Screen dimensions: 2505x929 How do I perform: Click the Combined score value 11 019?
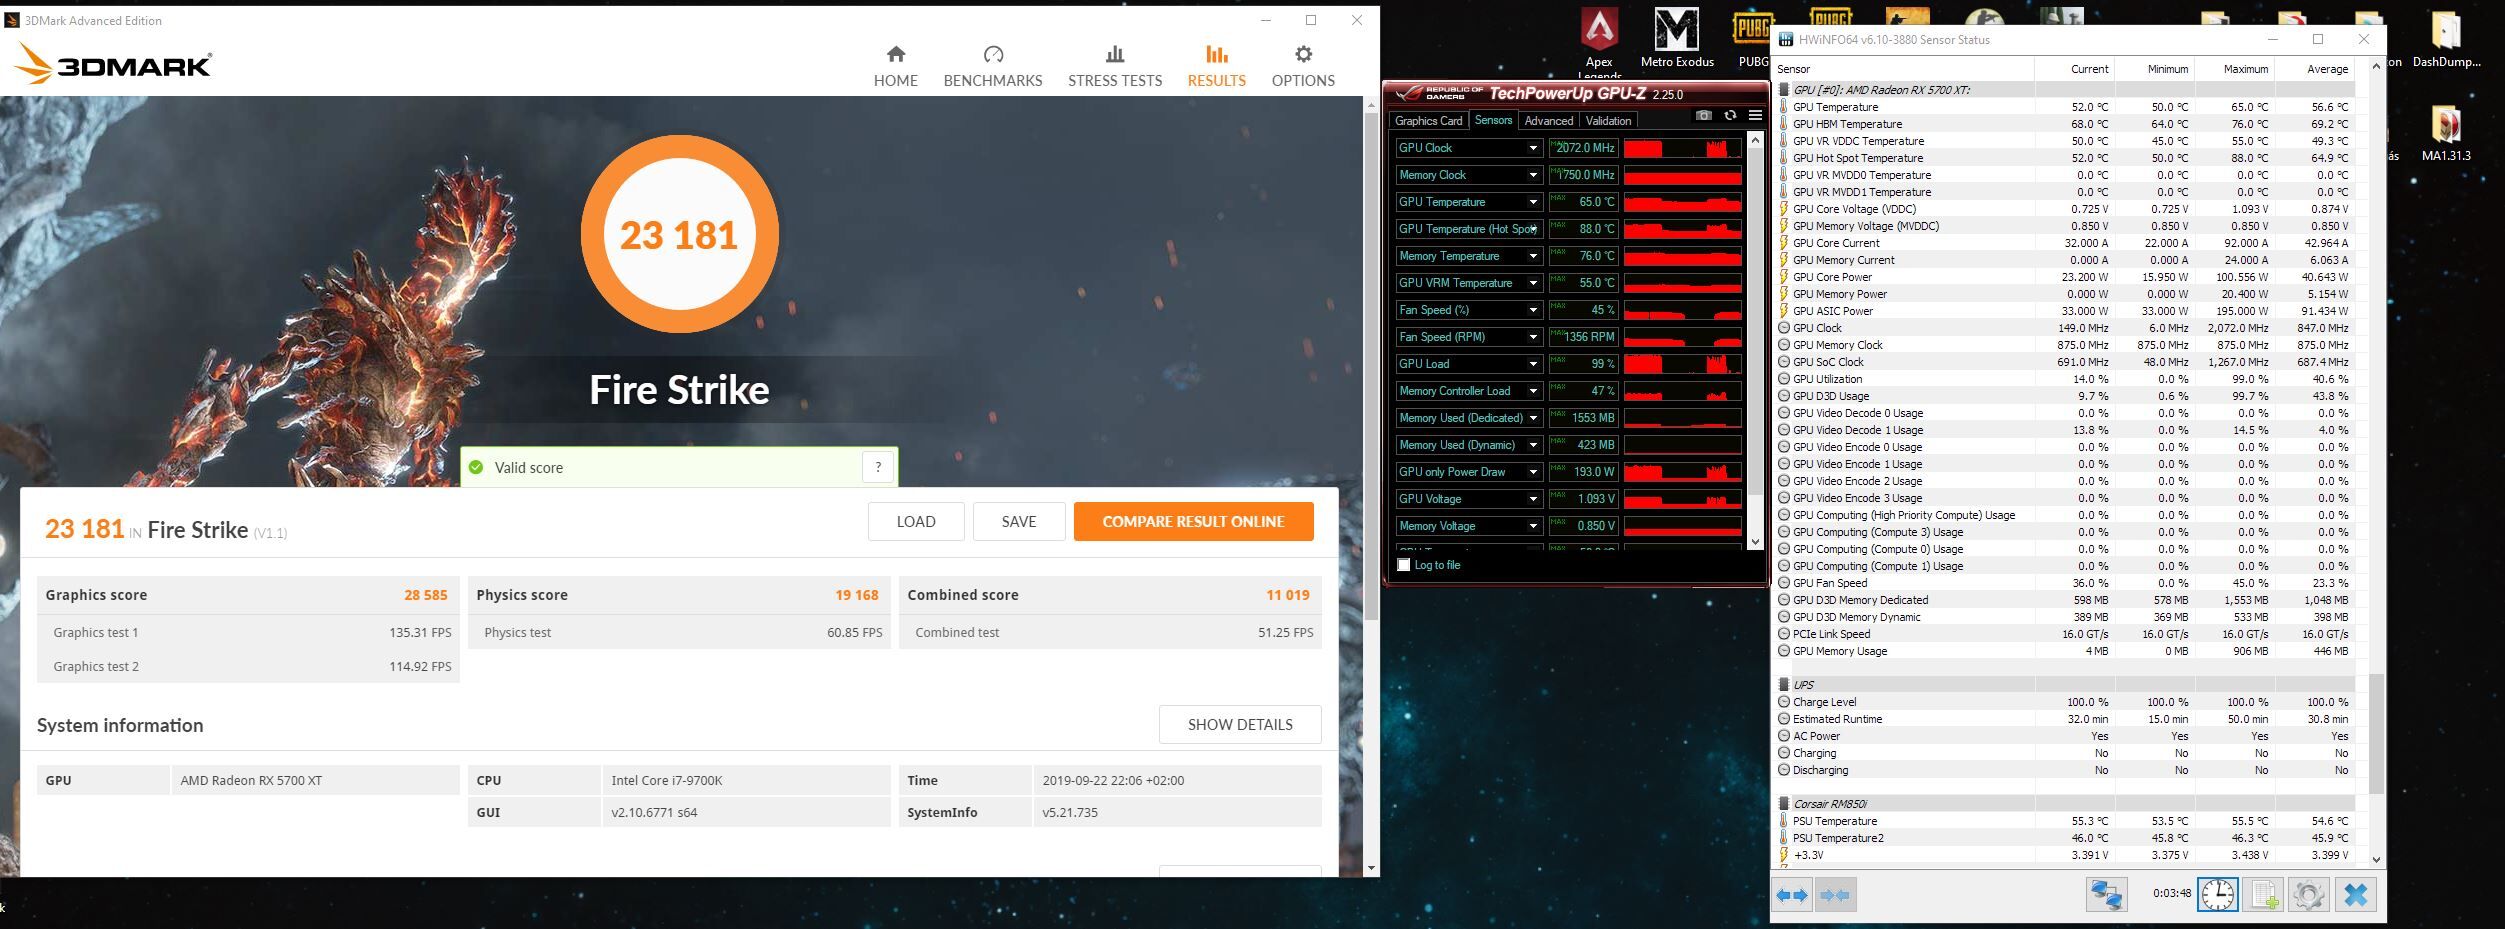(1287, 595)
